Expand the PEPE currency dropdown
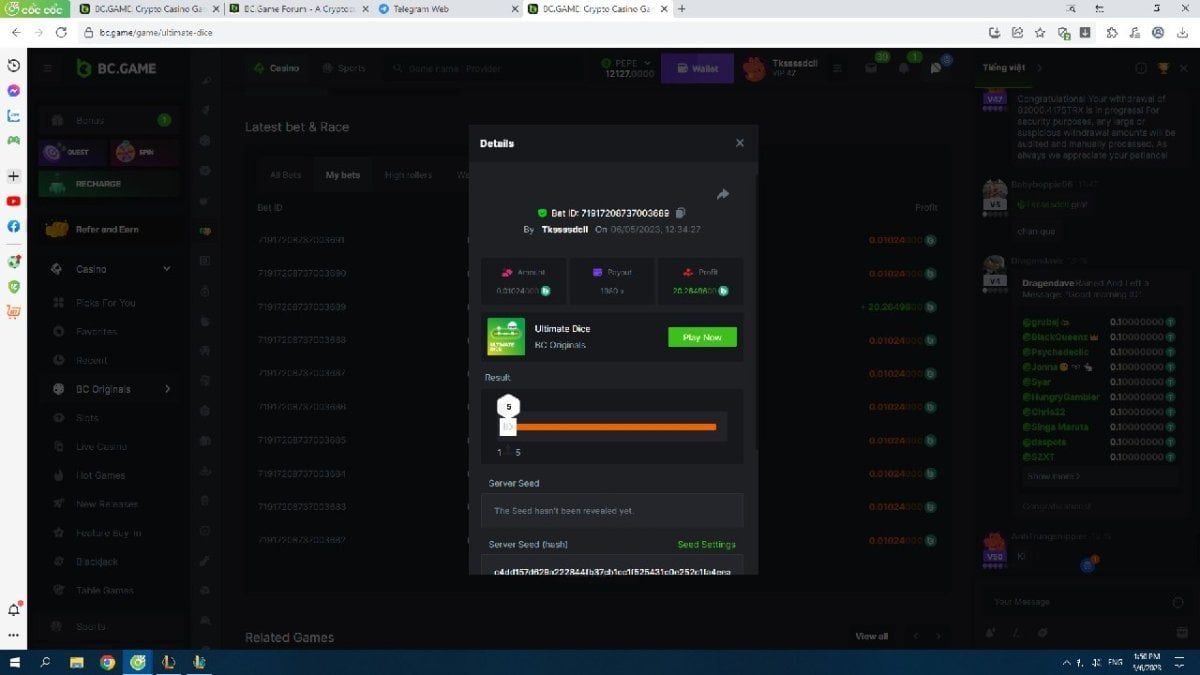The height and width of the screenshot is (675, 1200). (x=647, y=63)
